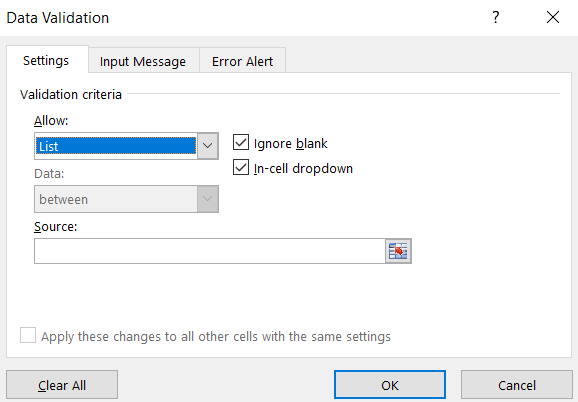Expand the Allow dropdown arrow

pyautogui.click(x=208, y=146)
